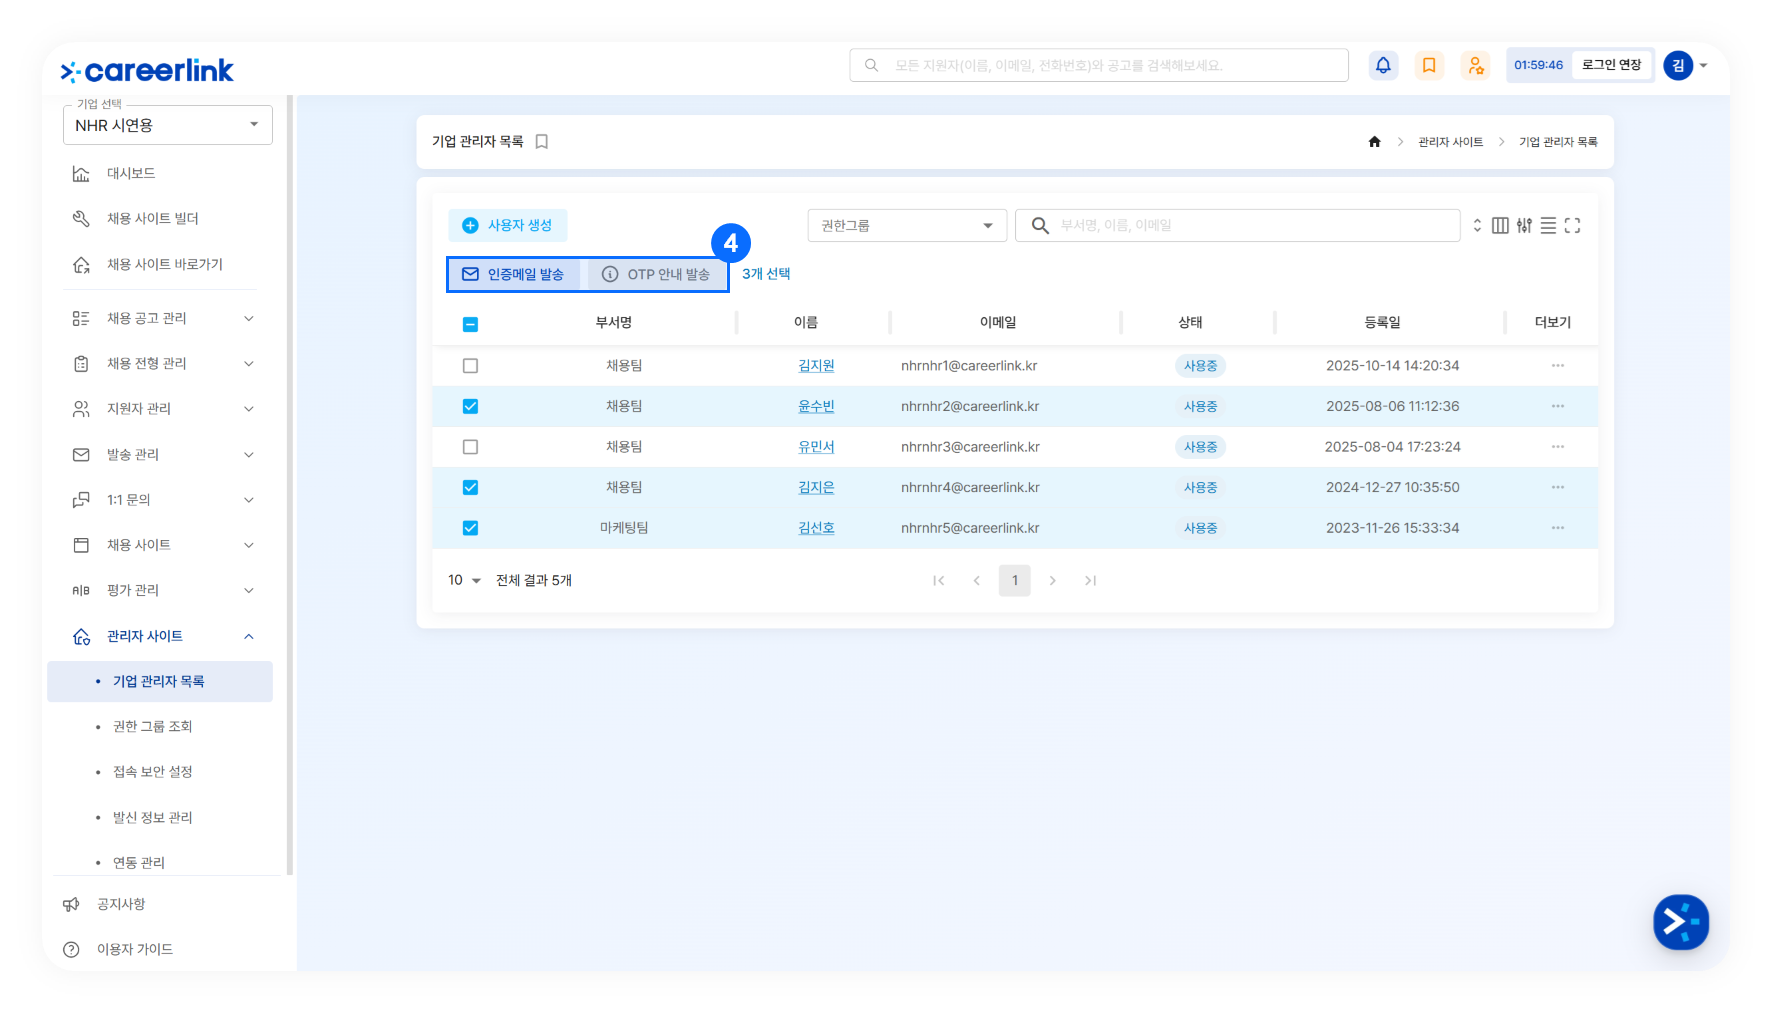The width and height of the screenshot is (1772, 1013).
Task: Open 권한 그룹 조회 in sidebar
Action: click(x=152, y=726)
